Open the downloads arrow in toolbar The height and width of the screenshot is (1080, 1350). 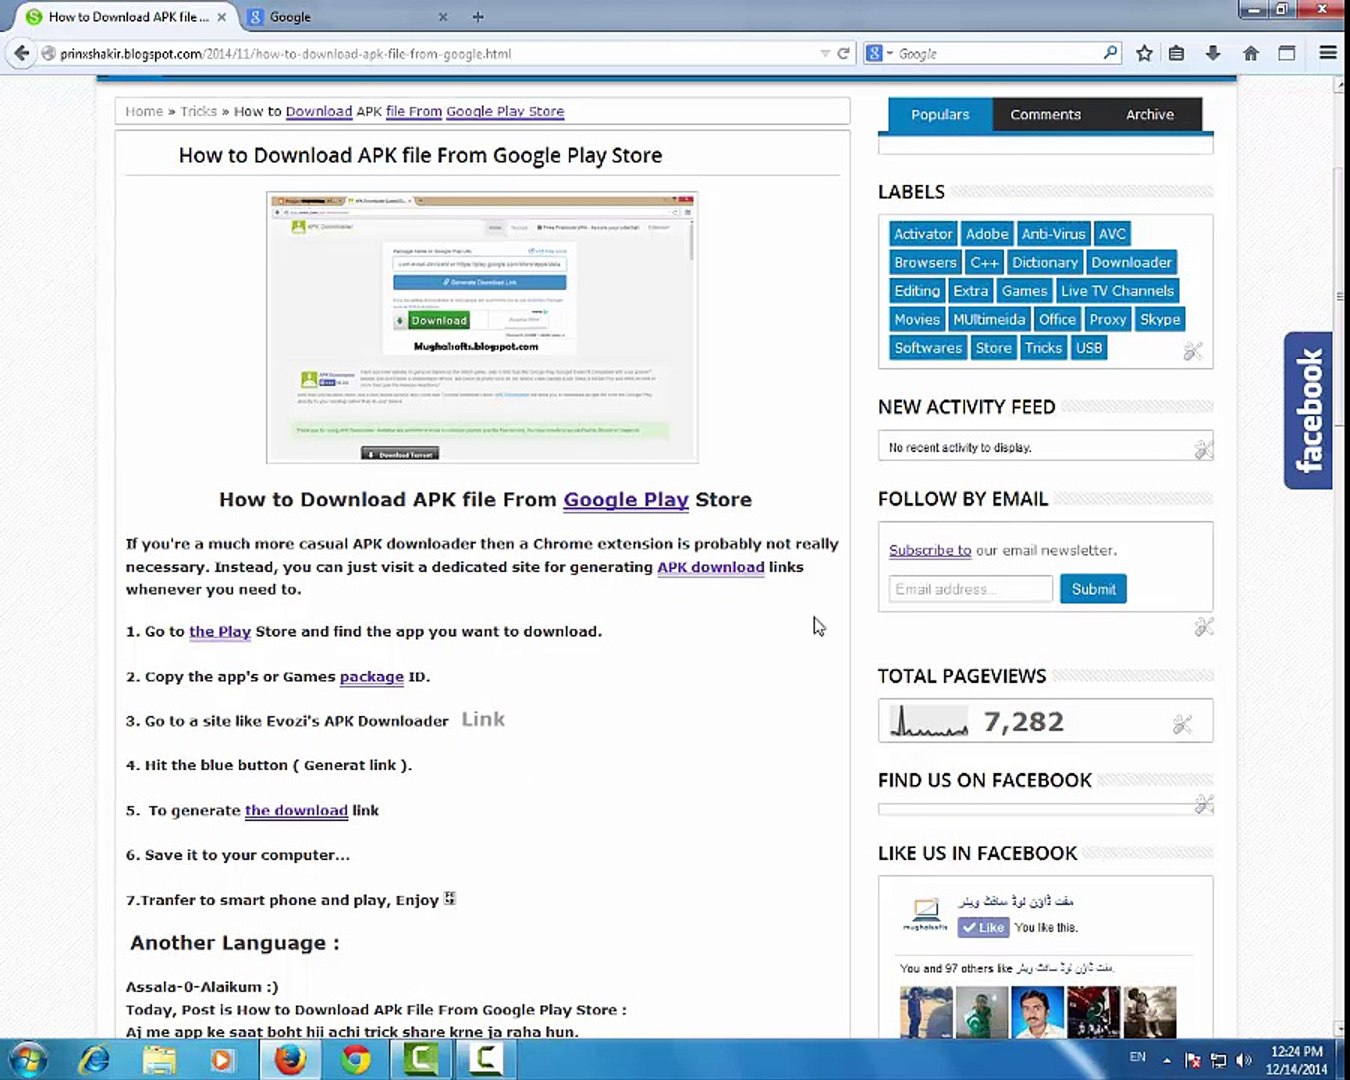1213,54
